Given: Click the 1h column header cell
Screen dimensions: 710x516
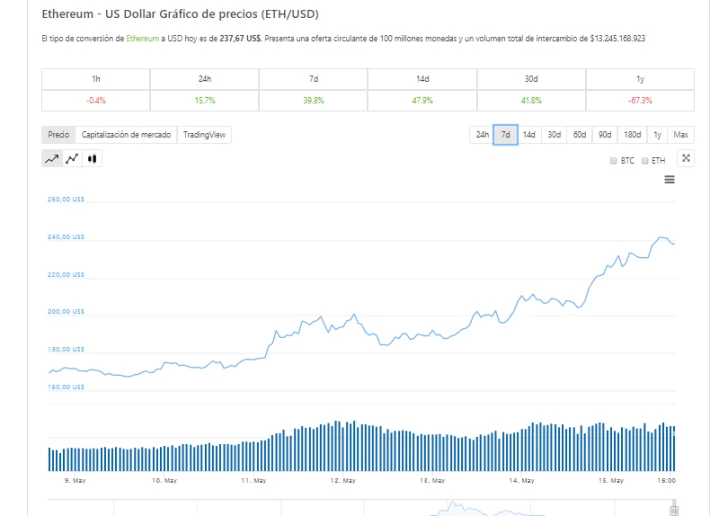Looking at the screenshot, I should [x=96, y=79].
